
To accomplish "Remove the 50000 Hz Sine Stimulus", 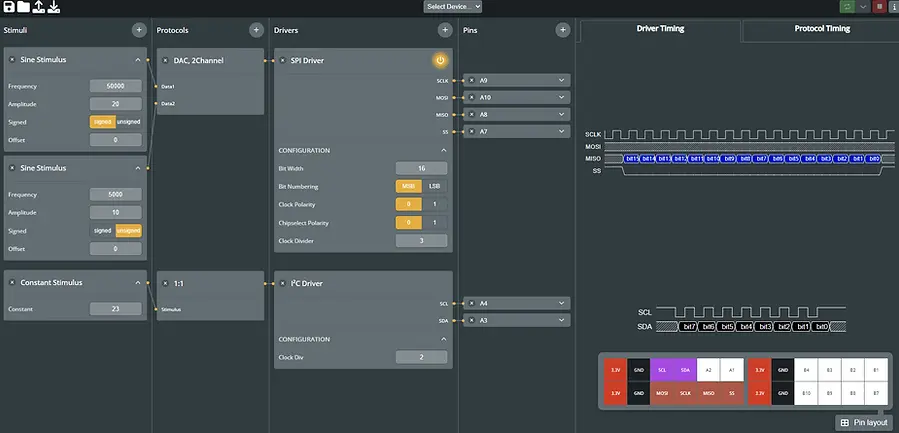I will pos(12,60).
